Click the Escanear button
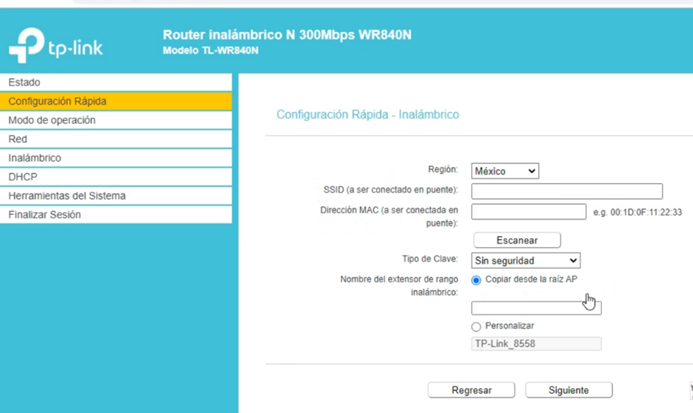The height and width of the screenshot is (413, 693). point(517,241)
